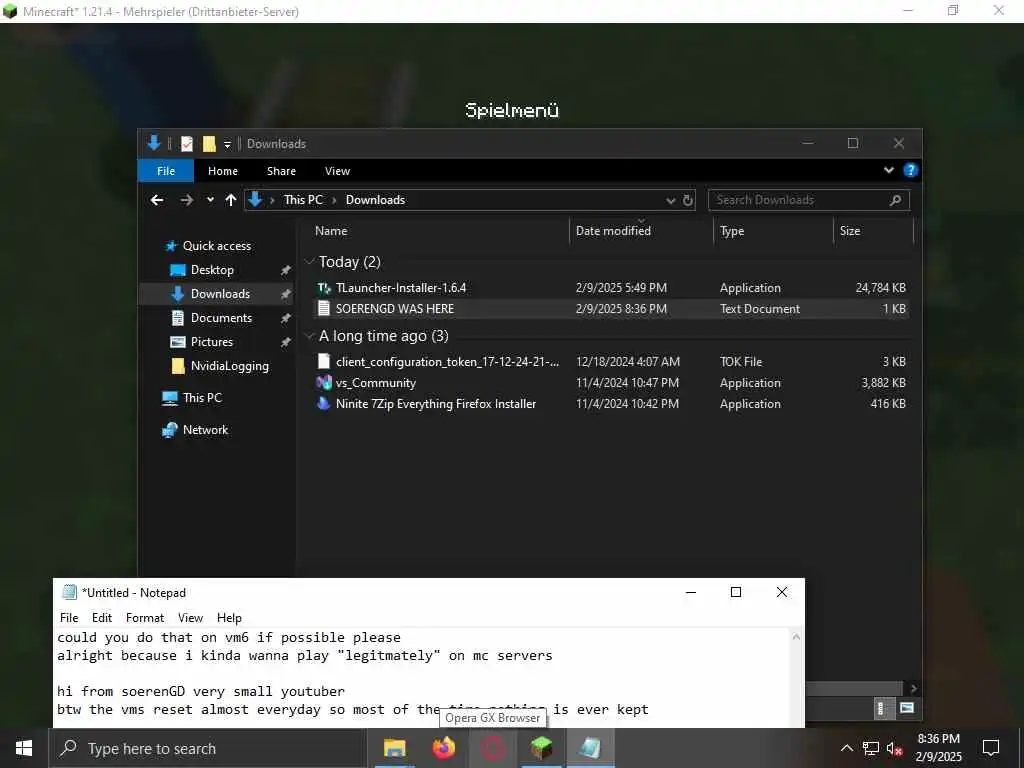Click the Properties quick access toolbar icon
1024x768 pixels.
coord(187,144)
